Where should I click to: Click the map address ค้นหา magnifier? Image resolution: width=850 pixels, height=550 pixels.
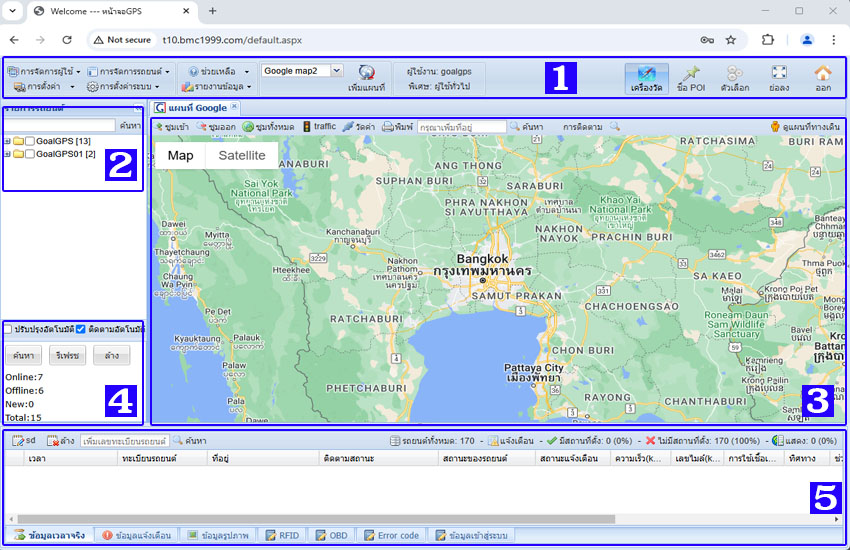tap(514, 126)
